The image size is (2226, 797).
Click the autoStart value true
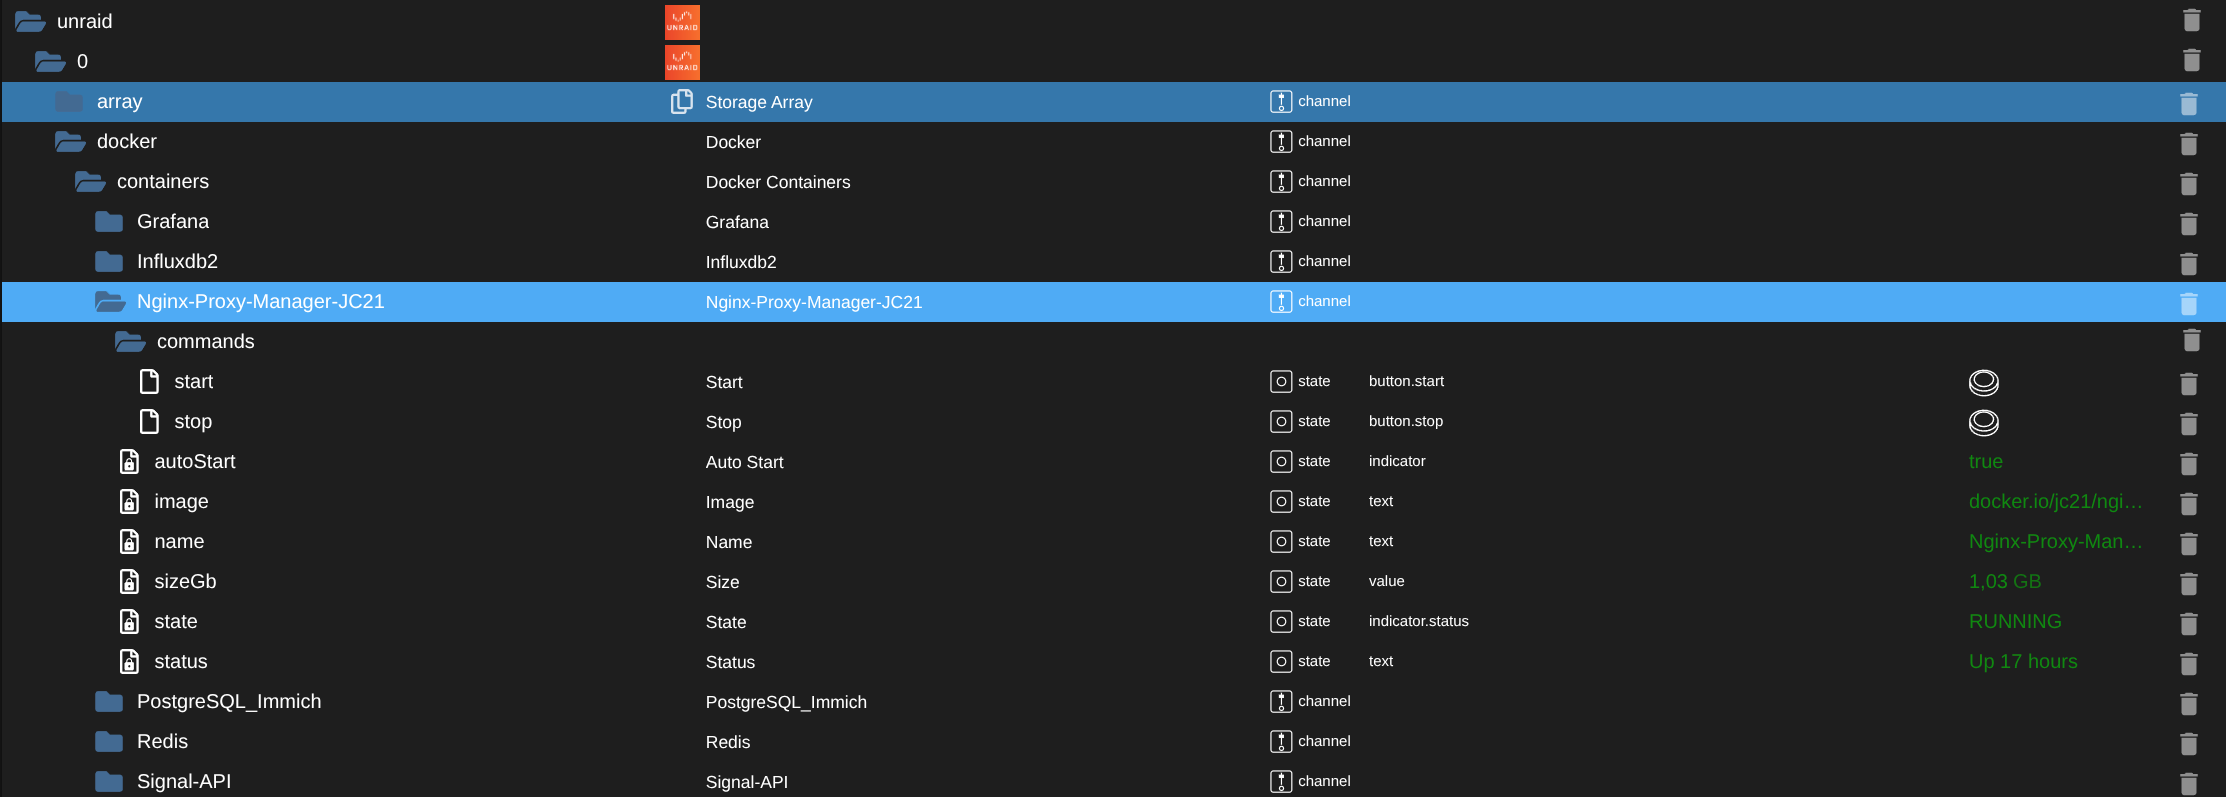(x=1985, y=461)
